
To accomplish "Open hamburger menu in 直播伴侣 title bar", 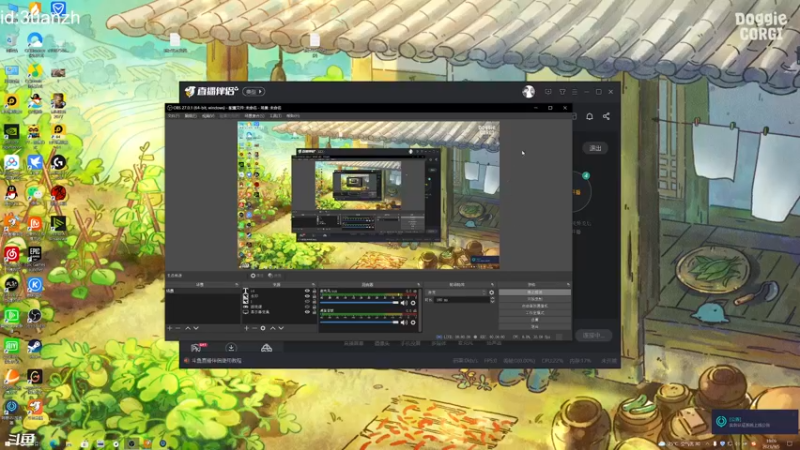I will pos(574,92).
